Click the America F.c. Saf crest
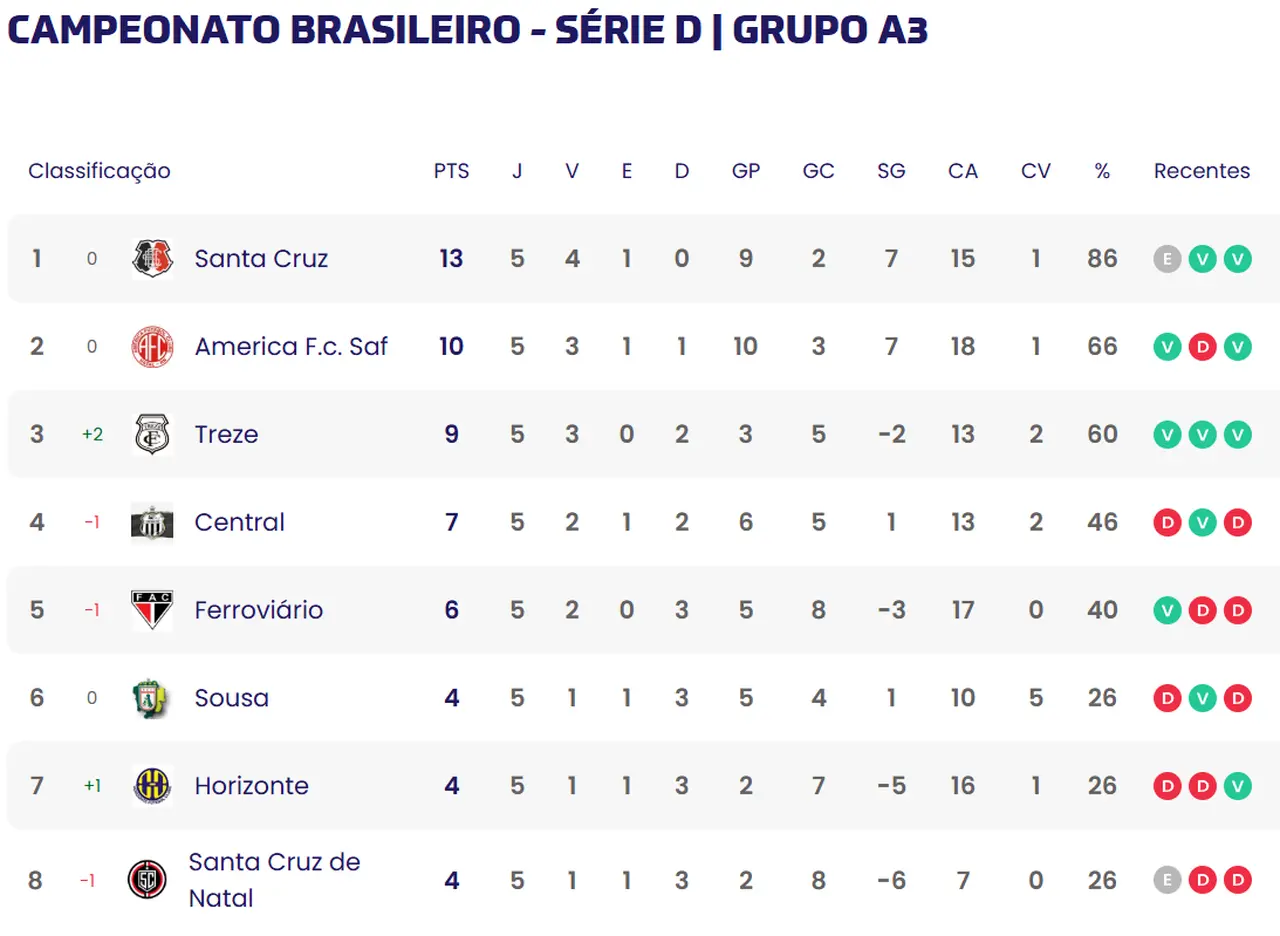1280x936 pixels. (152, 346)
